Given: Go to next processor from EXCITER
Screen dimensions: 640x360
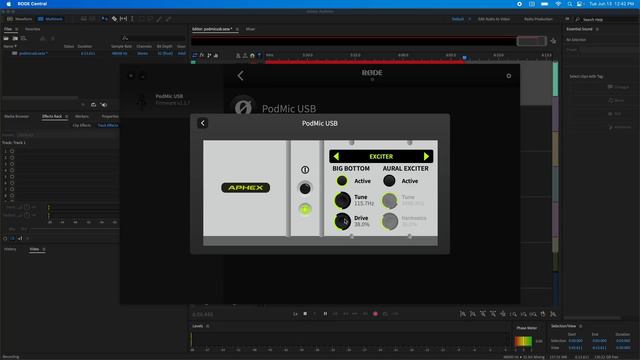Looking at the screenshot, I should pos(426,156).
